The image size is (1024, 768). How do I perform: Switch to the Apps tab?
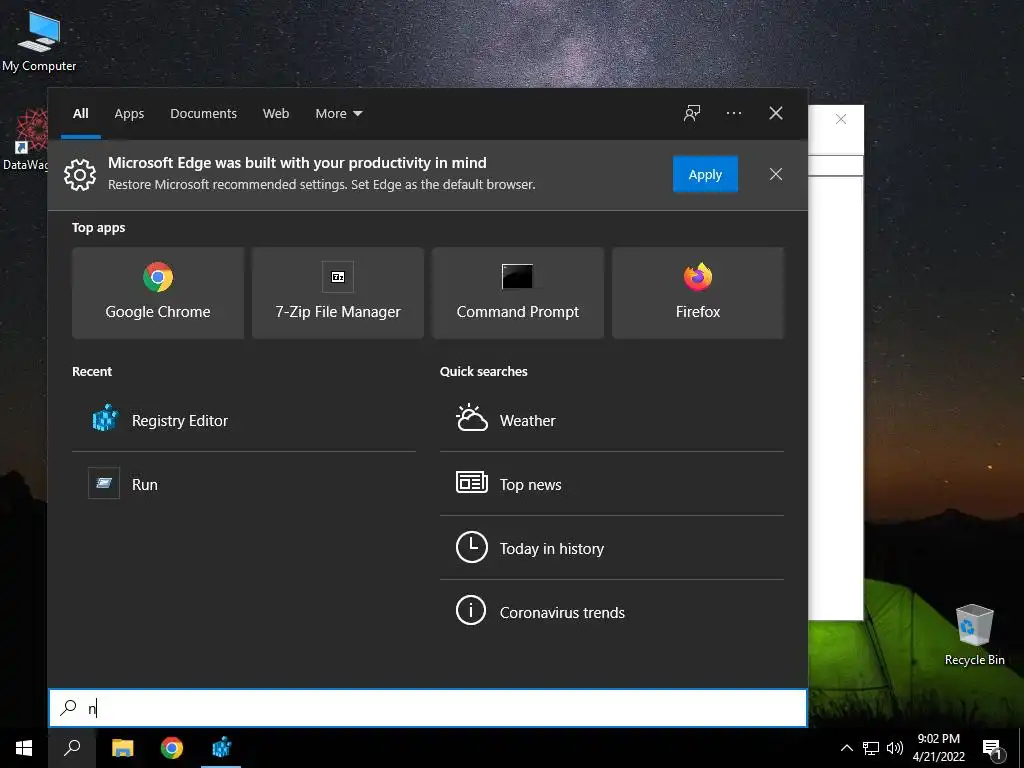[129, 113]
